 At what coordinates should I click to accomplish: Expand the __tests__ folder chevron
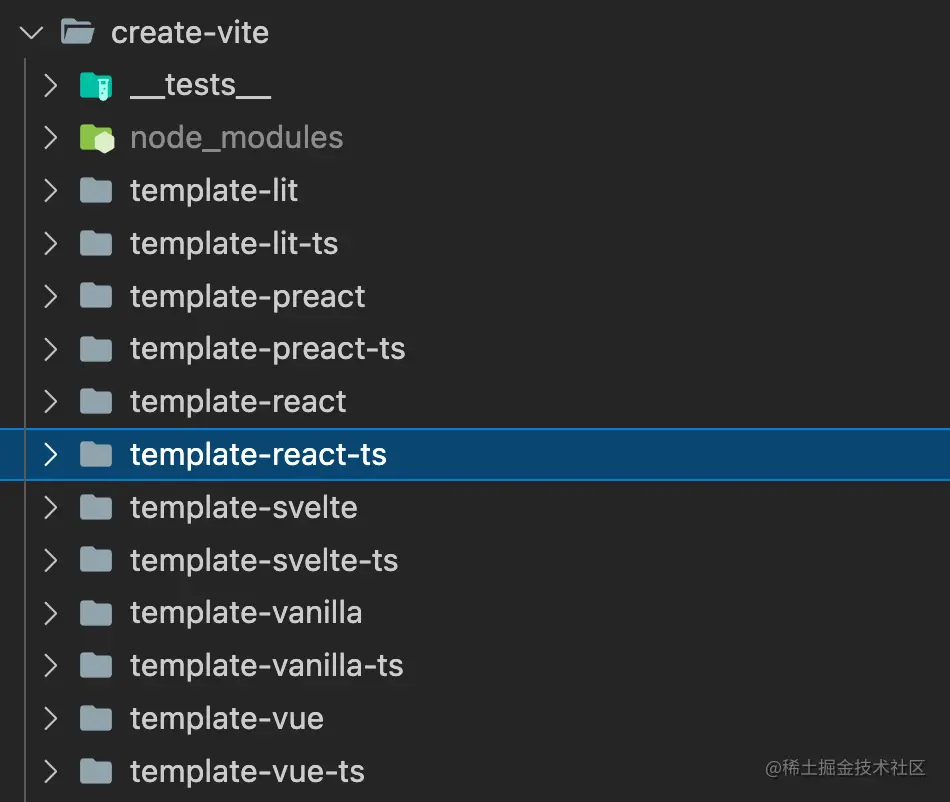[51, 85]
